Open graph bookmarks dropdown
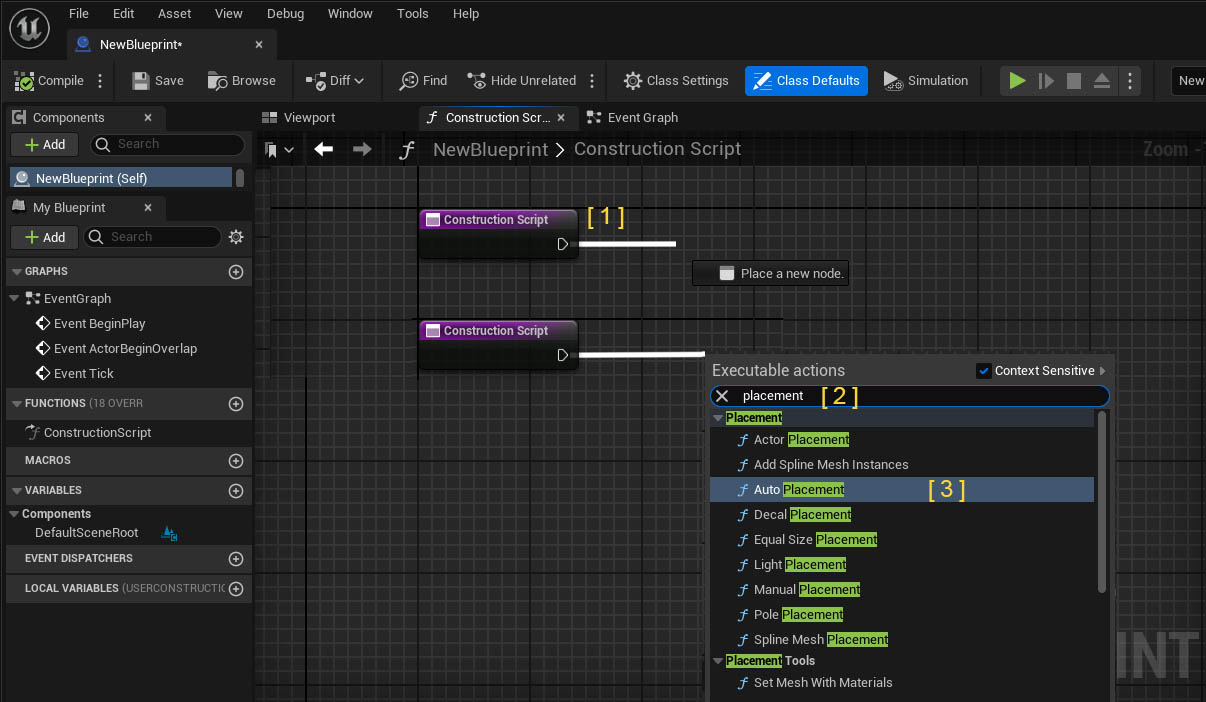Viewport: 1206px width, 702px height. tap(279, 149)
